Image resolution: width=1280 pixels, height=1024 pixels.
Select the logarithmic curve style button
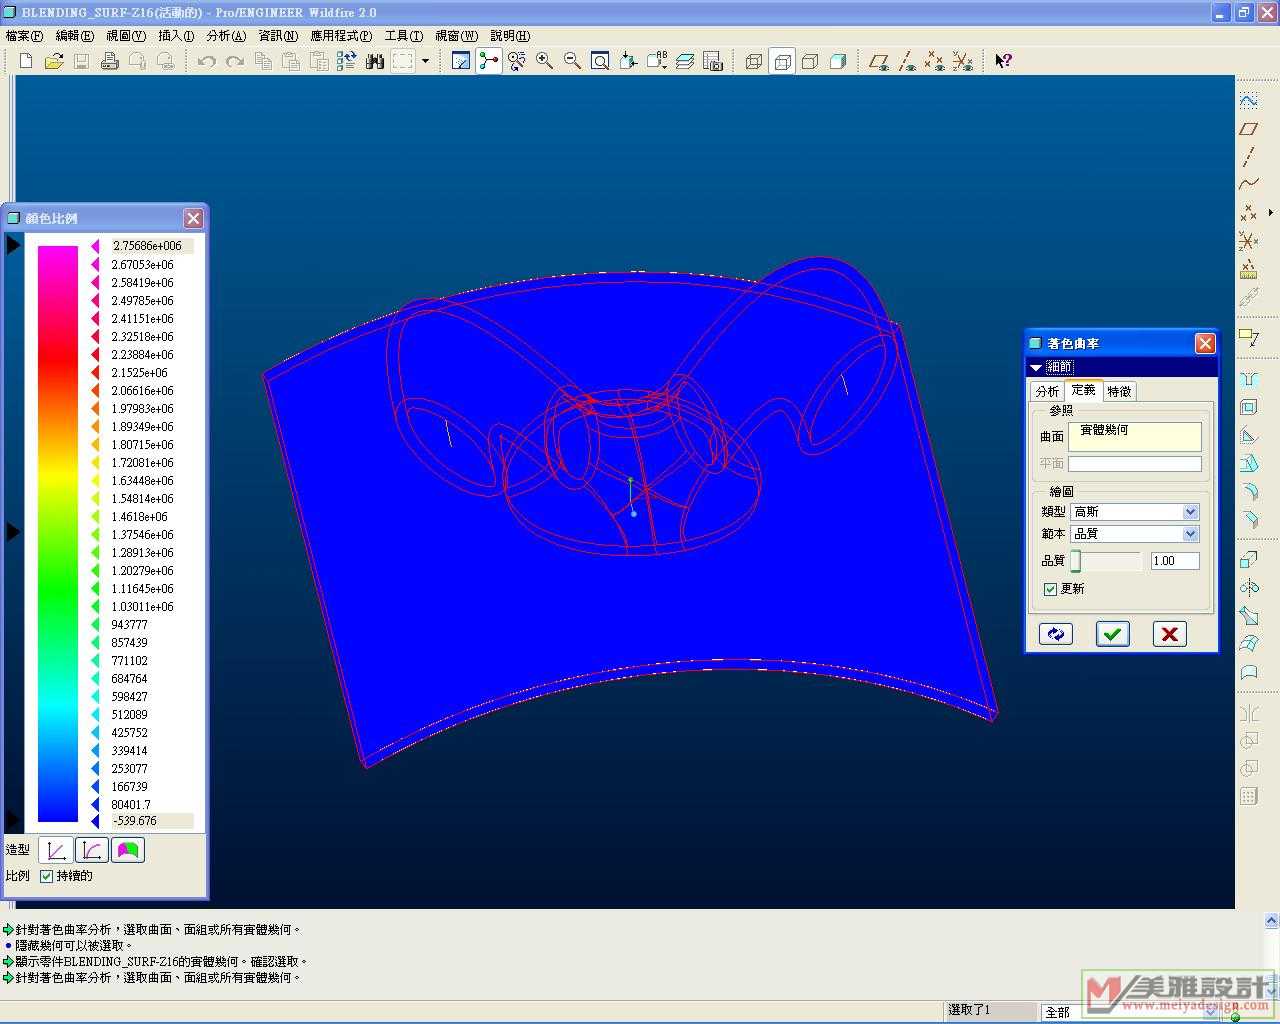[91, 850]
